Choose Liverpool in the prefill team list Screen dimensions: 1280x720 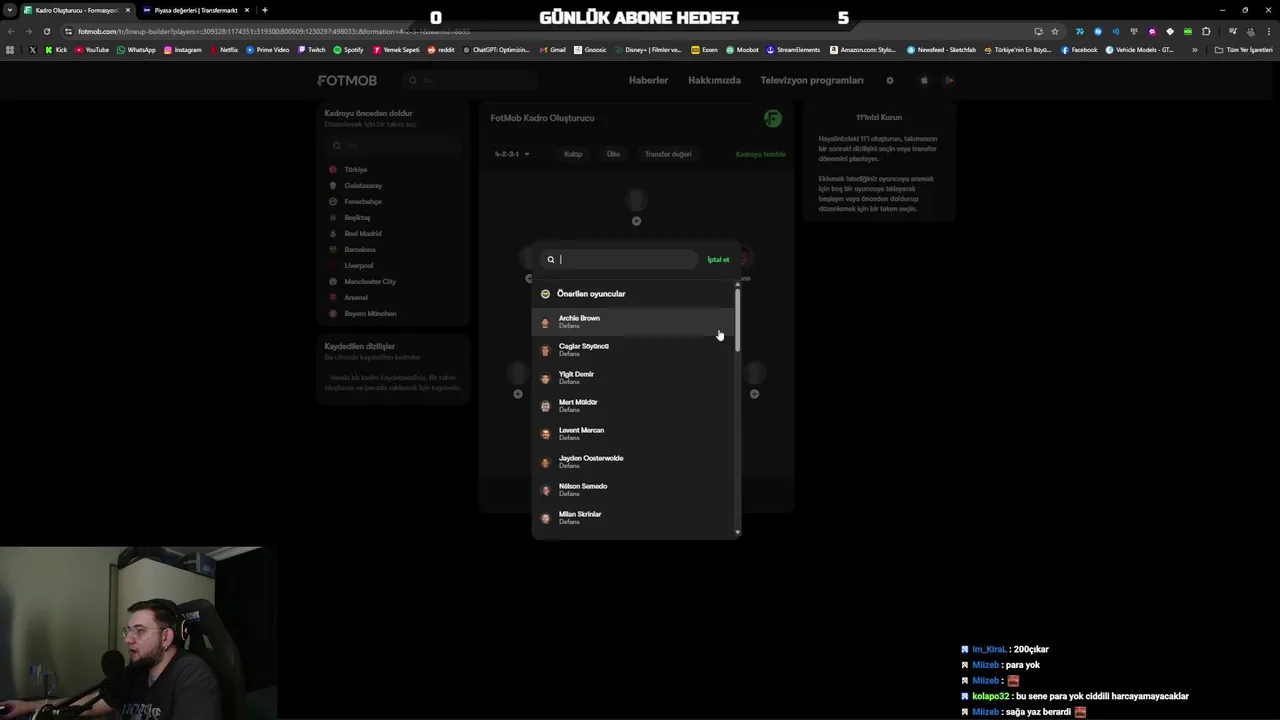click(x=394, y=265)
